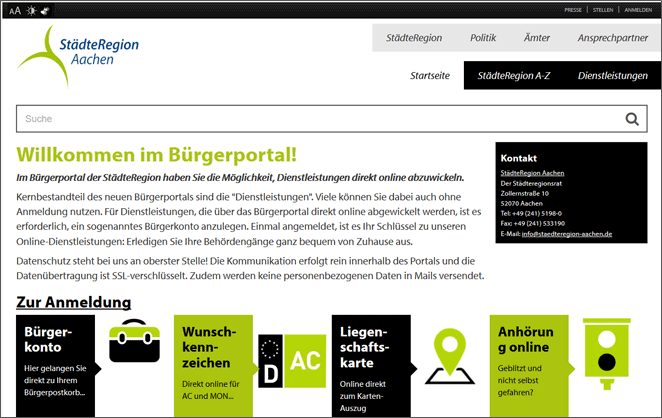Select the Startseite tab

point(430,76)
